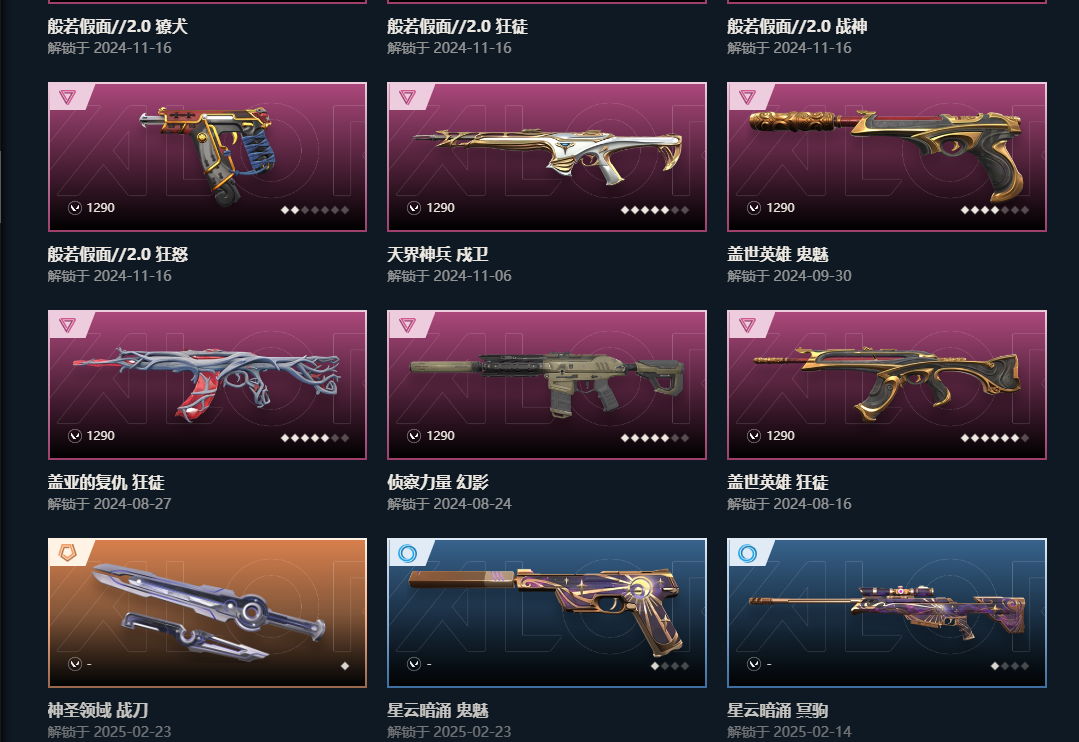Click the pink tier icon on 盖亚的复仇 狂徒
Viewport: 1079px width, 742px height.
(67, 325)
